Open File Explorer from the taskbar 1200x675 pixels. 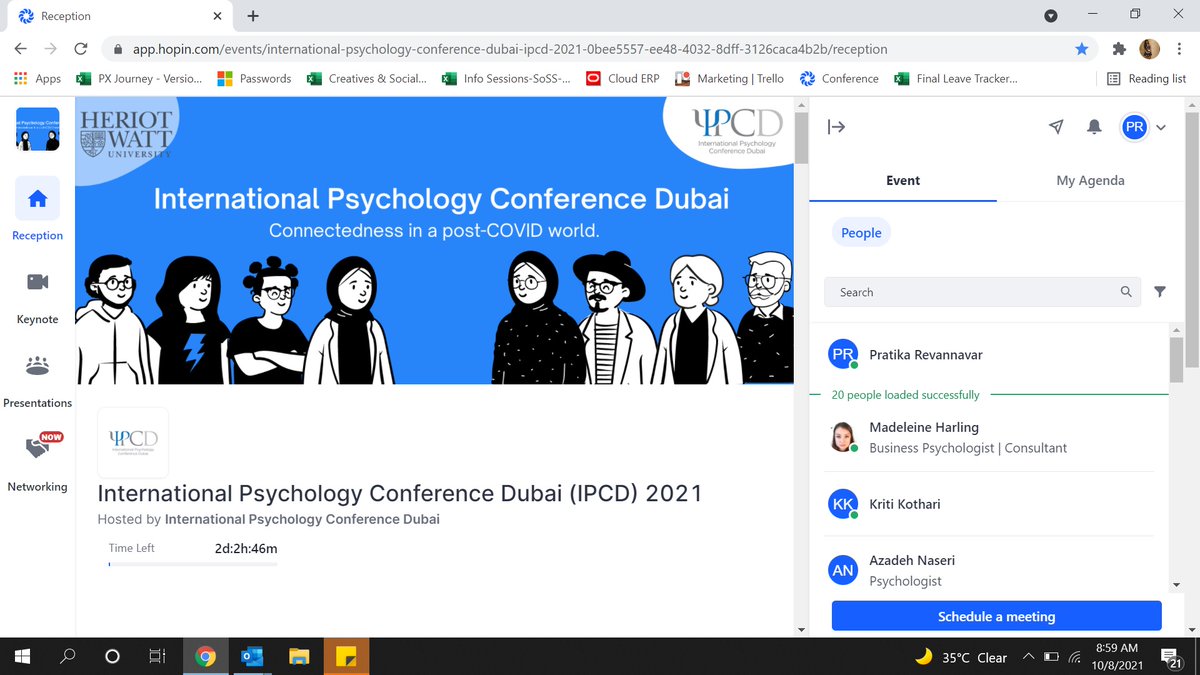pyautogui.click(x=298, y=657)
